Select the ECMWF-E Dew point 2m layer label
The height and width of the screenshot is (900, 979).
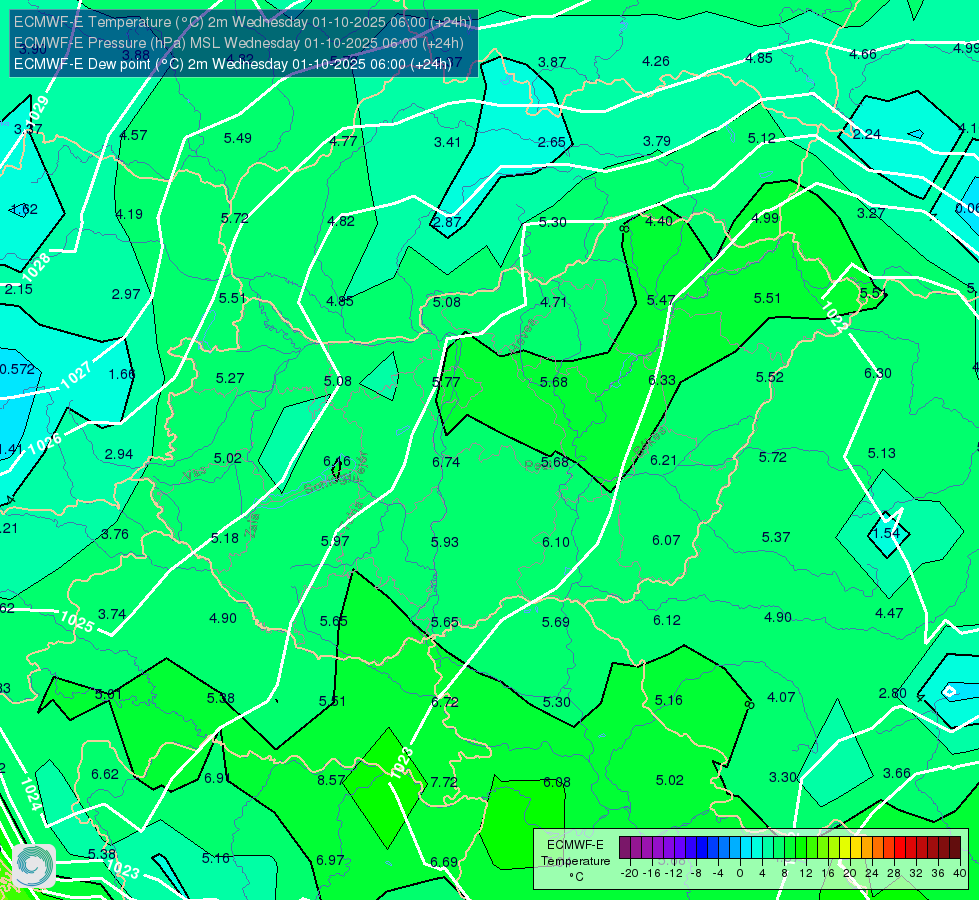(x=232, y=64)
